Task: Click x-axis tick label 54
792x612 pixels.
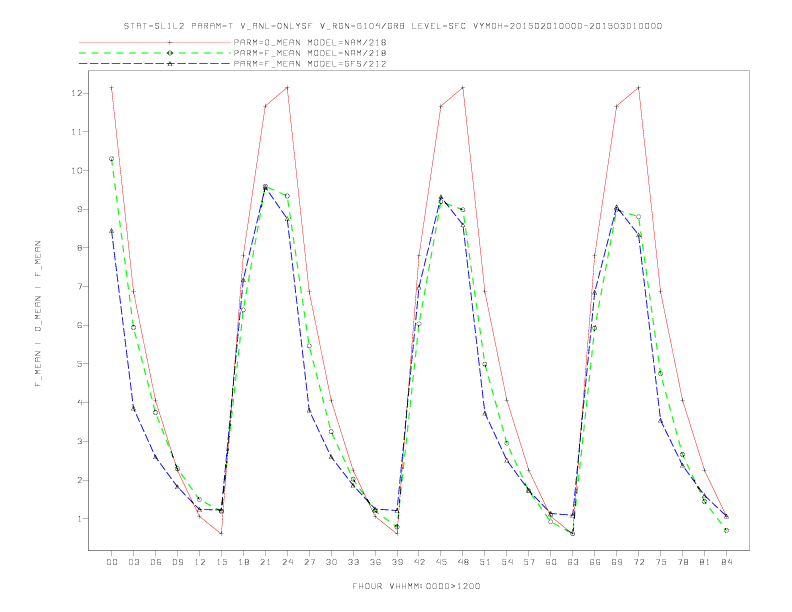Action: point(507,562)
